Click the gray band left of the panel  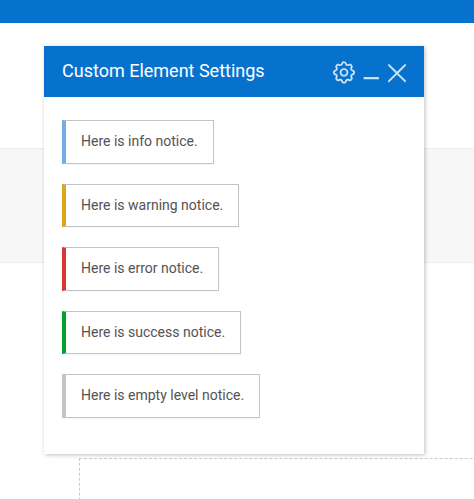pyautogui.click(x=22, y=205)
